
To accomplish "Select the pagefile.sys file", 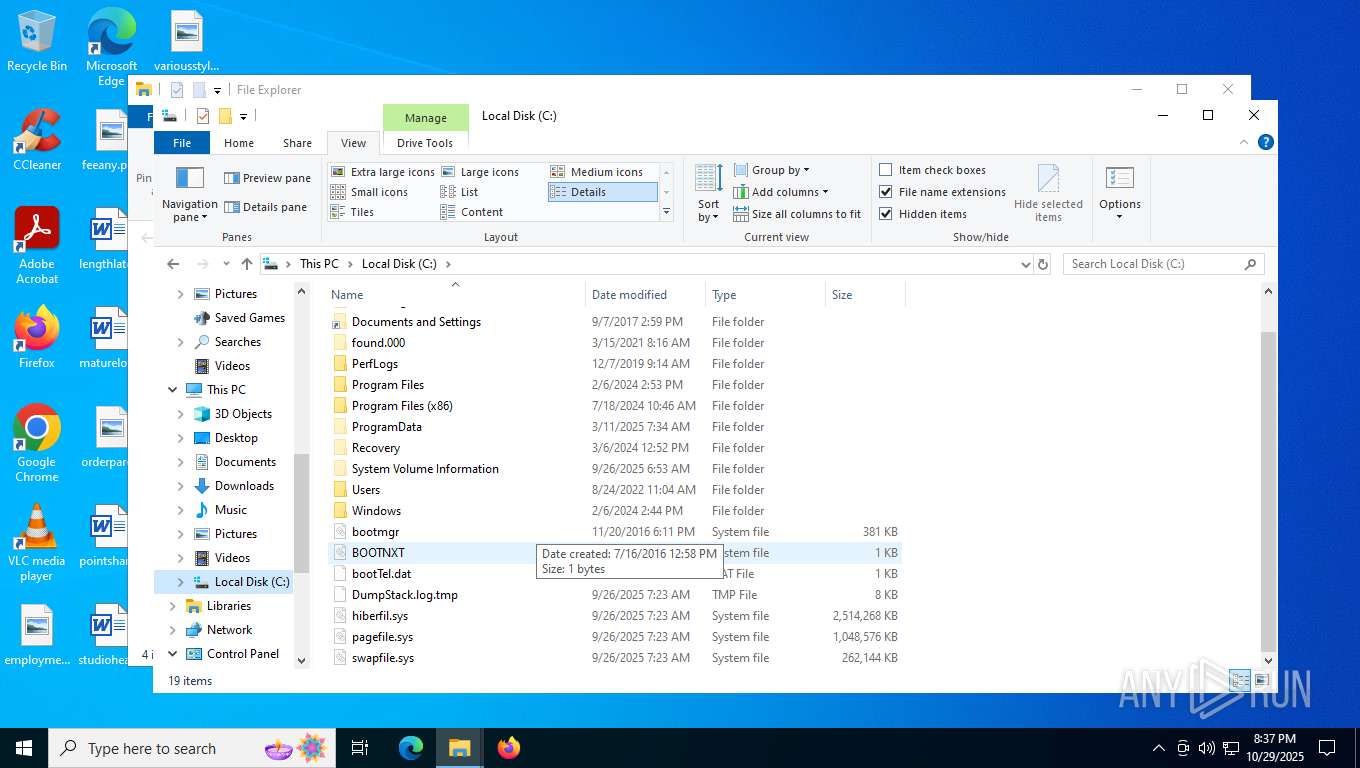I will click(382, 637).
